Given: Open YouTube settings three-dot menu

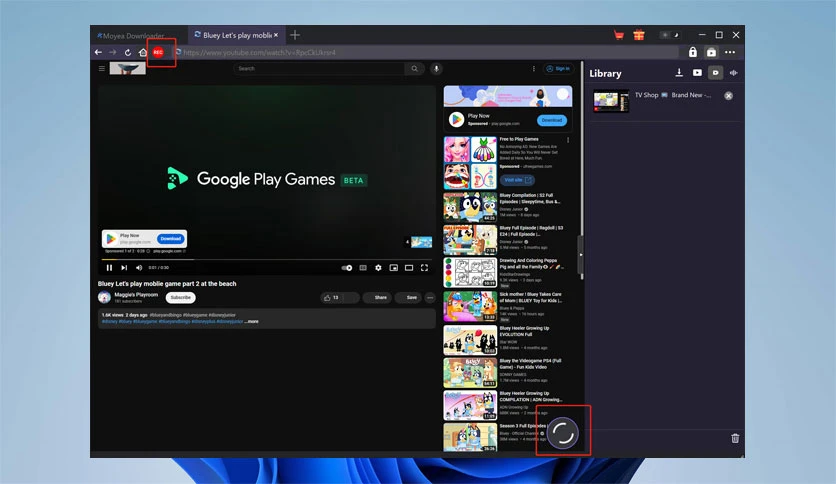Looking at the screenshot, I should point(533,68).
